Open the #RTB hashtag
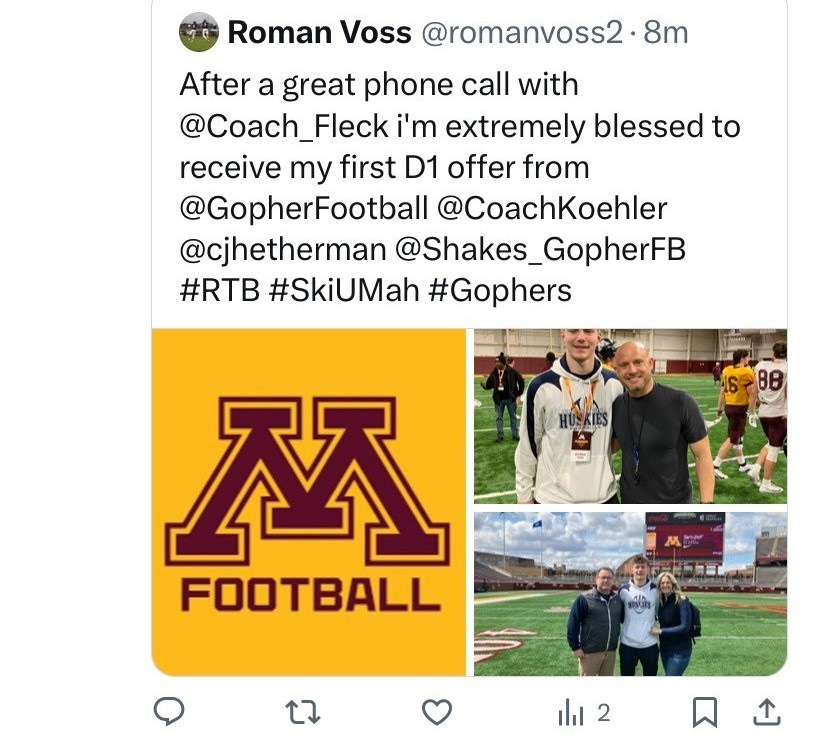Image resolution: width=828 pixels, height=739 pixels. 220,291
